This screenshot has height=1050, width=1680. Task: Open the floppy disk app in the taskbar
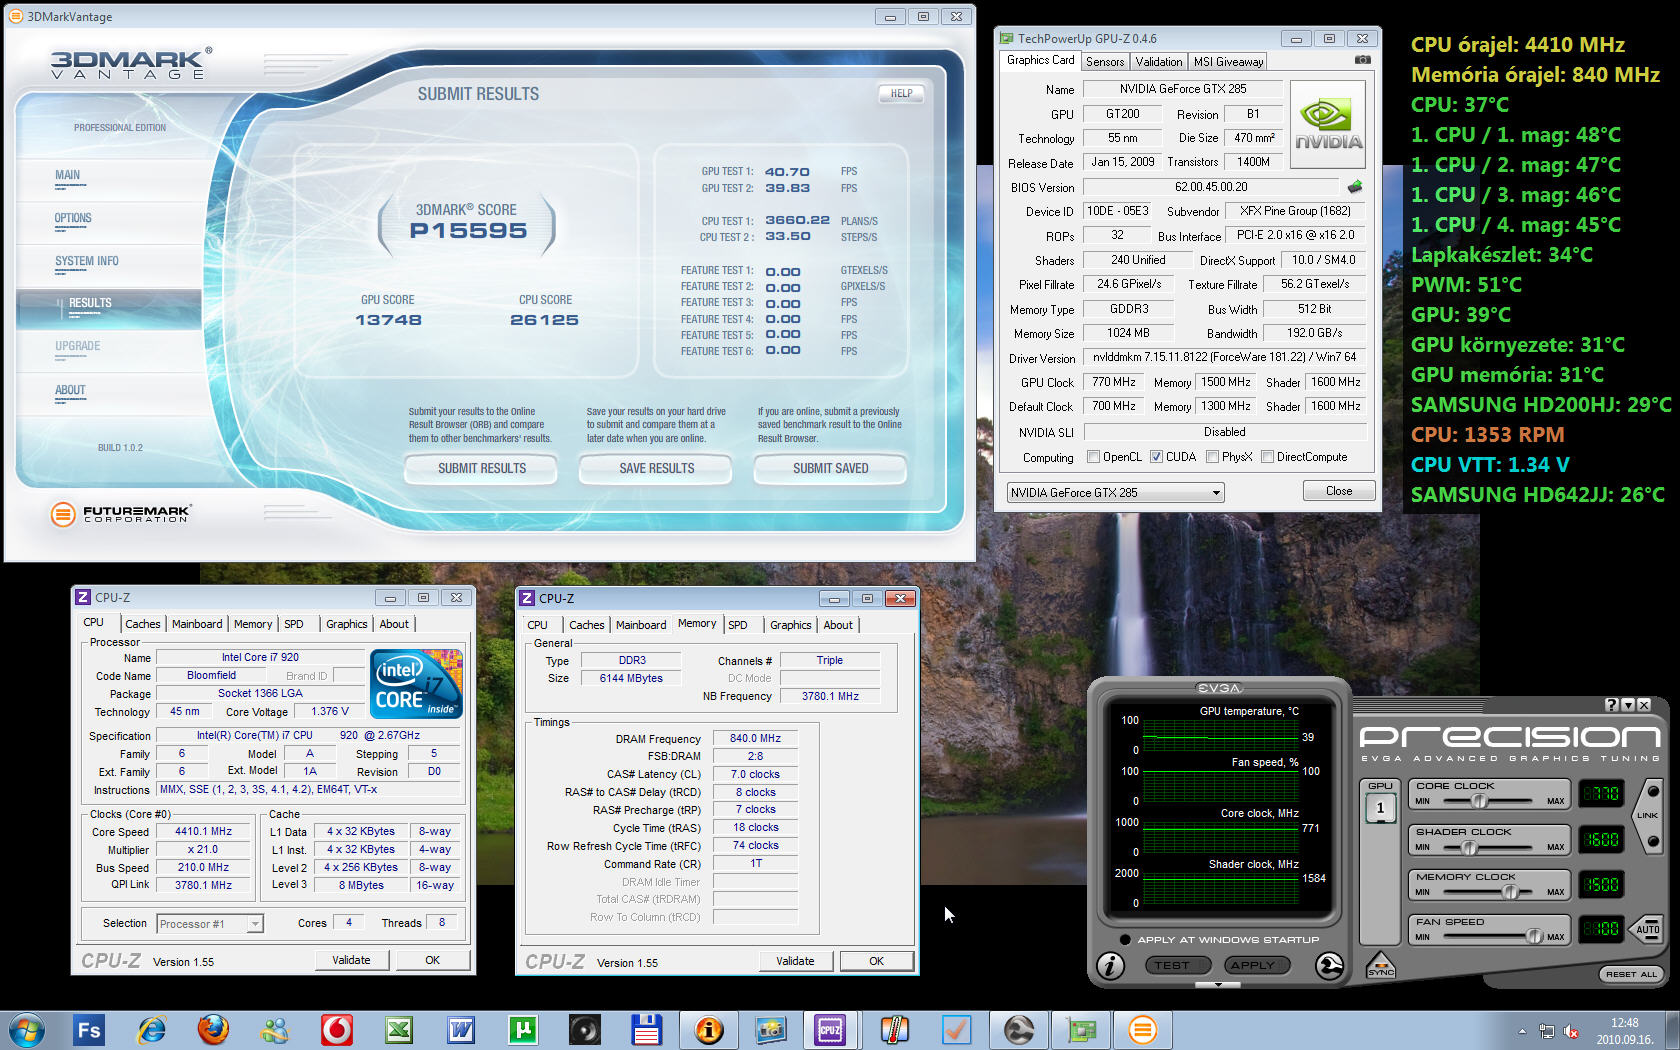pos(647,1029)
